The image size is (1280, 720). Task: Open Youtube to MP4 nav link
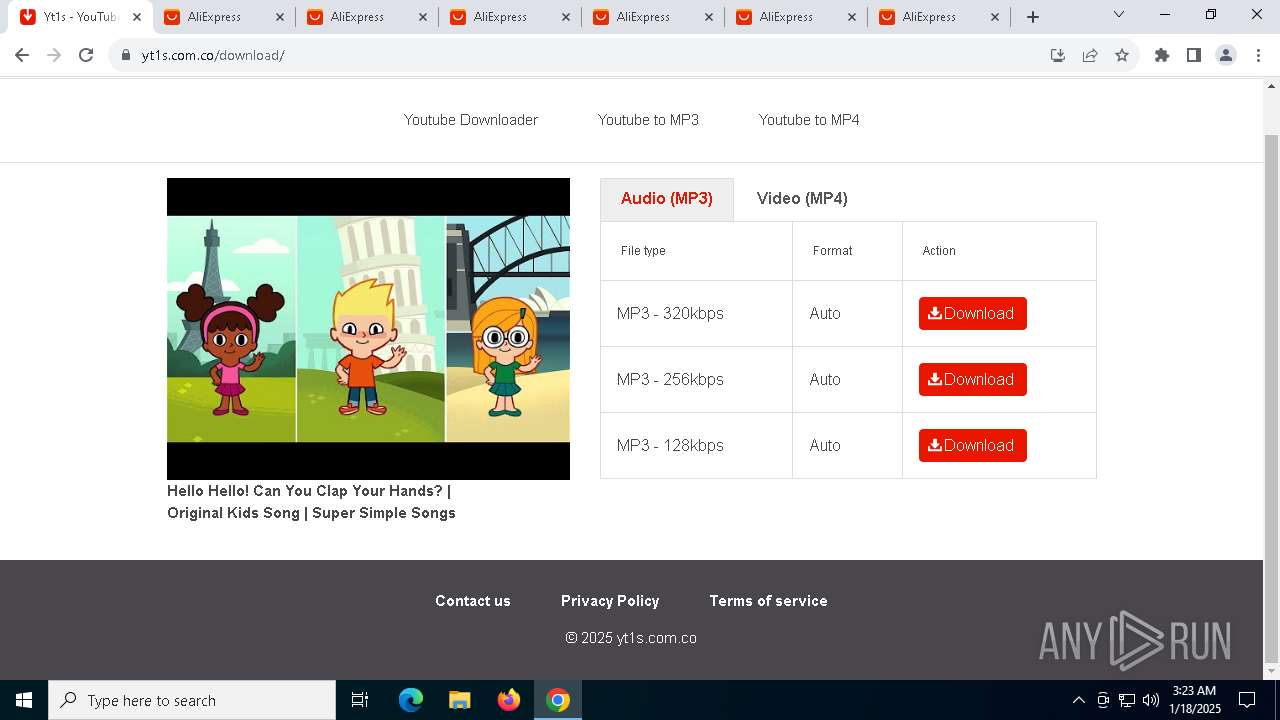[x=809, y=120]
